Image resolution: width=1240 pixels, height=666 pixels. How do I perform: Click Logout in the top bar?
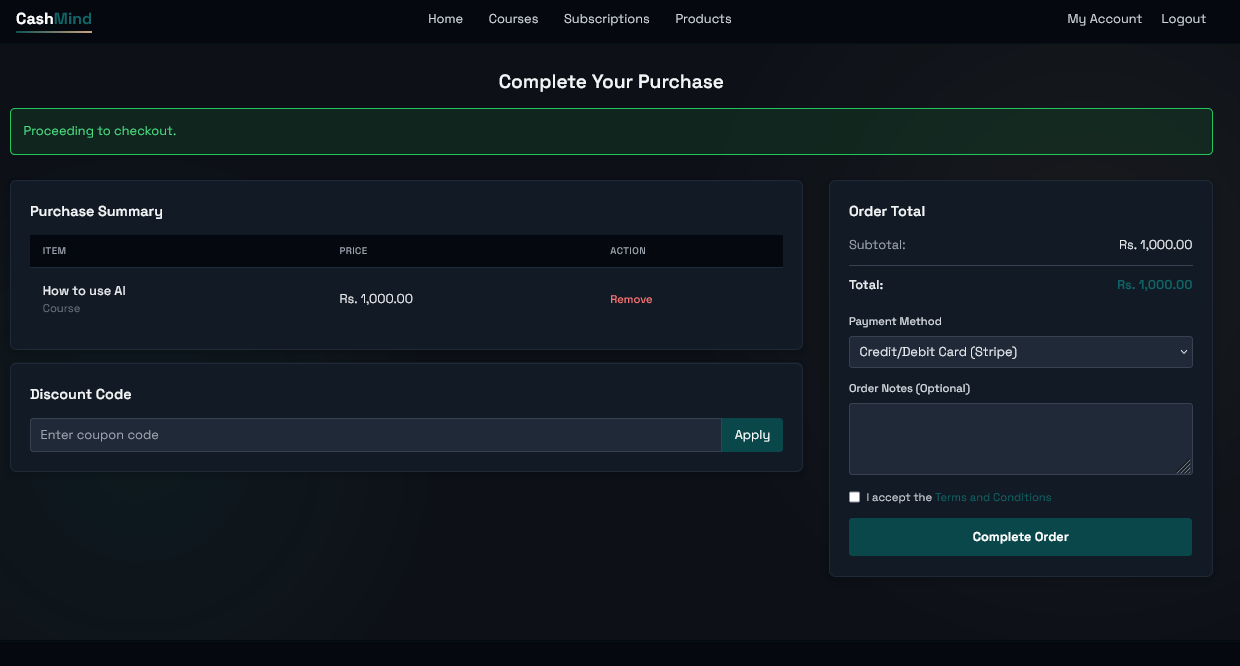click(x=1183, y=19)
